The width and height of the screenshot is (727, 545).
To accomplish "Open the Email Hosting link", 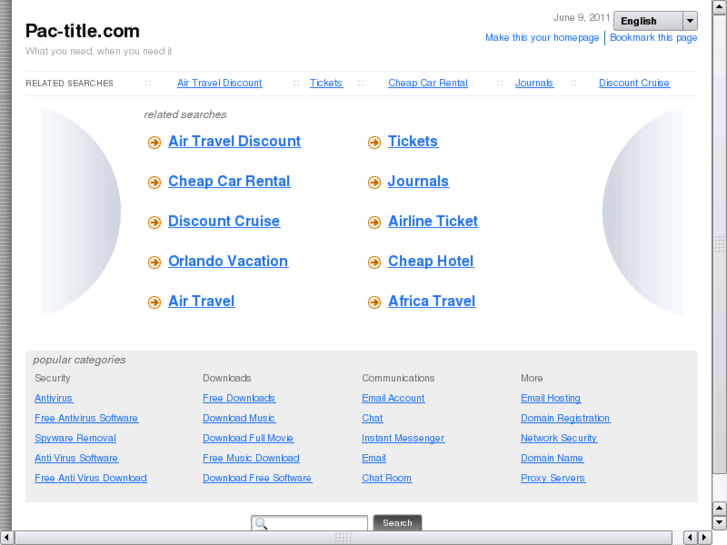I will 550,398.
